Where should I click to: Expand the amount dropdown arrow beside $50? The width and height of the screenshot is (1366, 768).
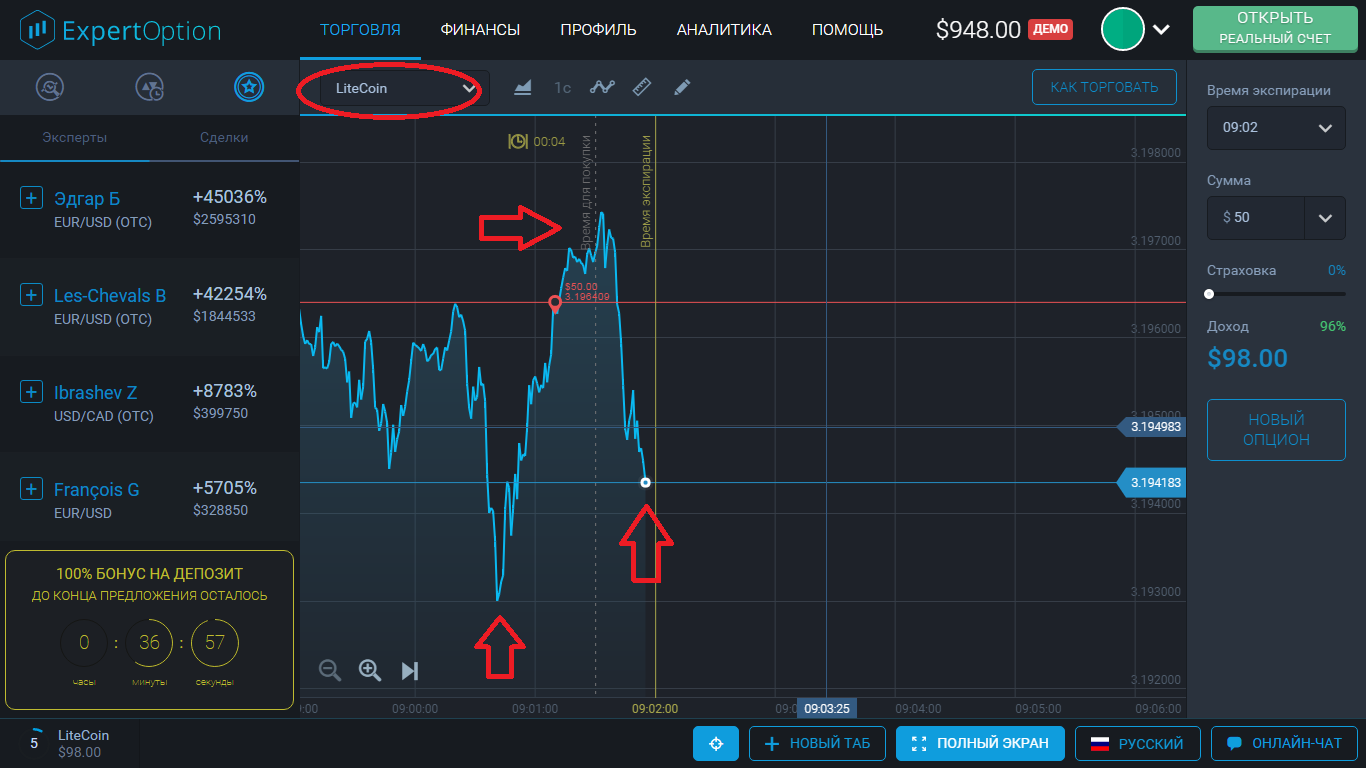[x=1325, y=218]
